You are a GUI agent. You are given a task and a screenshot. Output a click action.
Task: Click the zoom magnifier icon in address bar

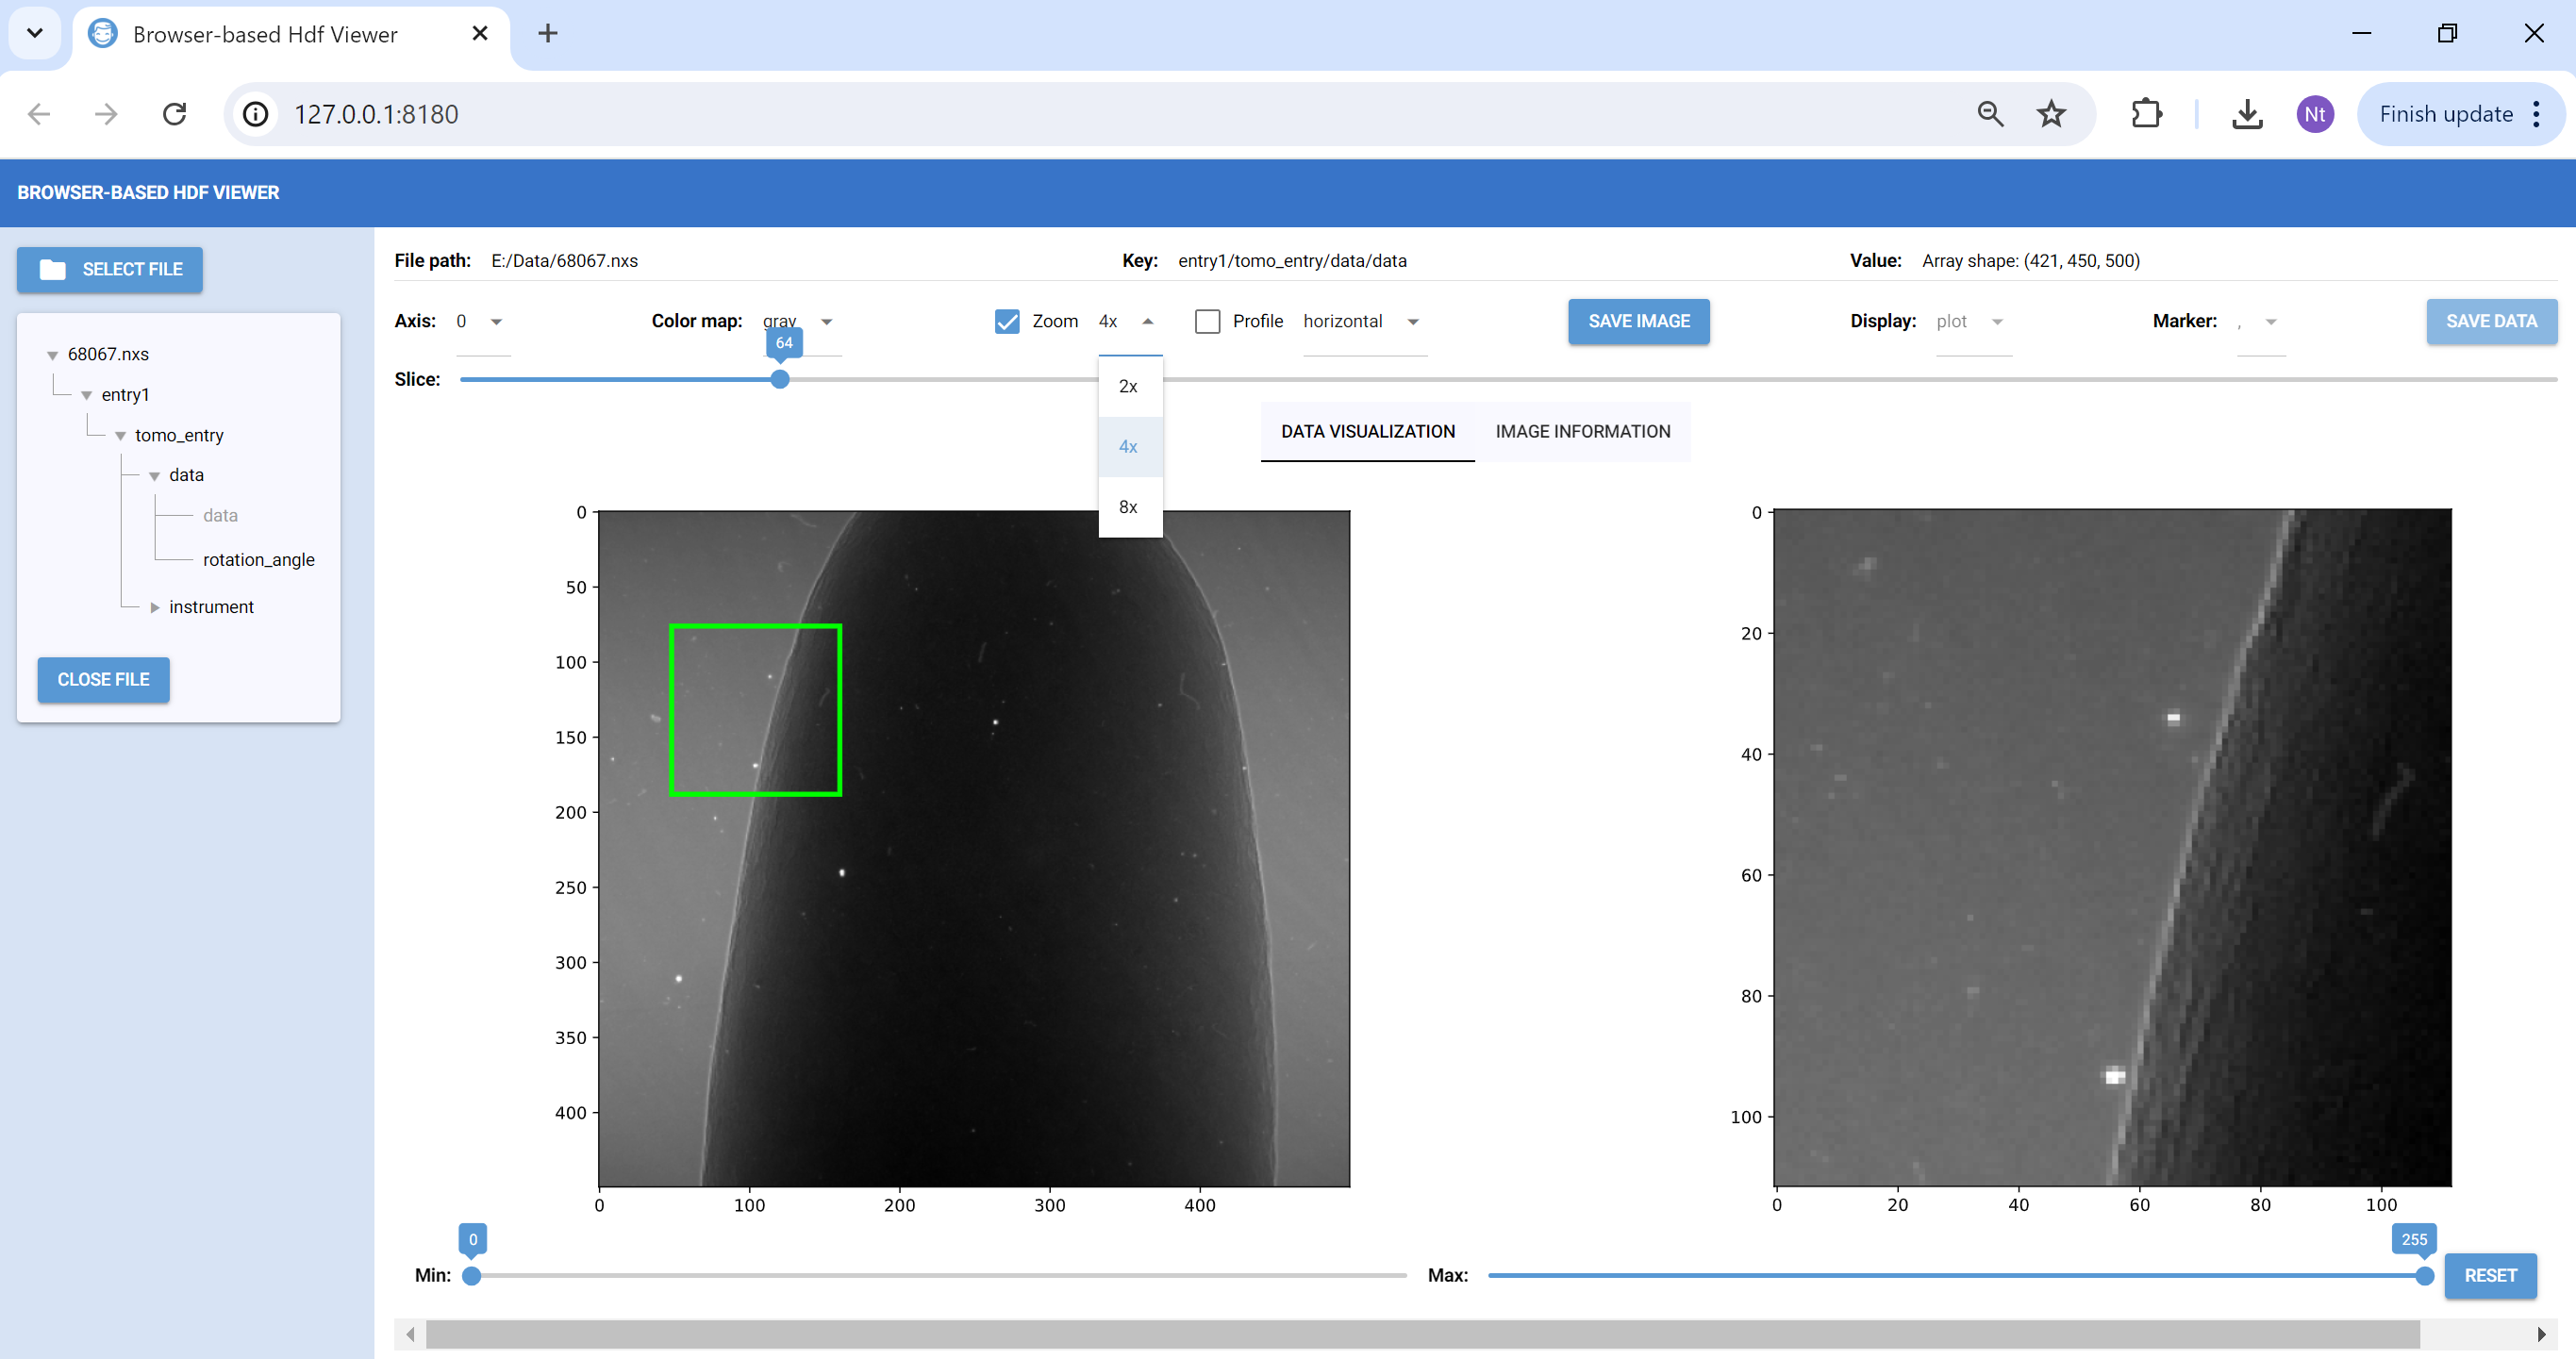(x=1990, y=114)
